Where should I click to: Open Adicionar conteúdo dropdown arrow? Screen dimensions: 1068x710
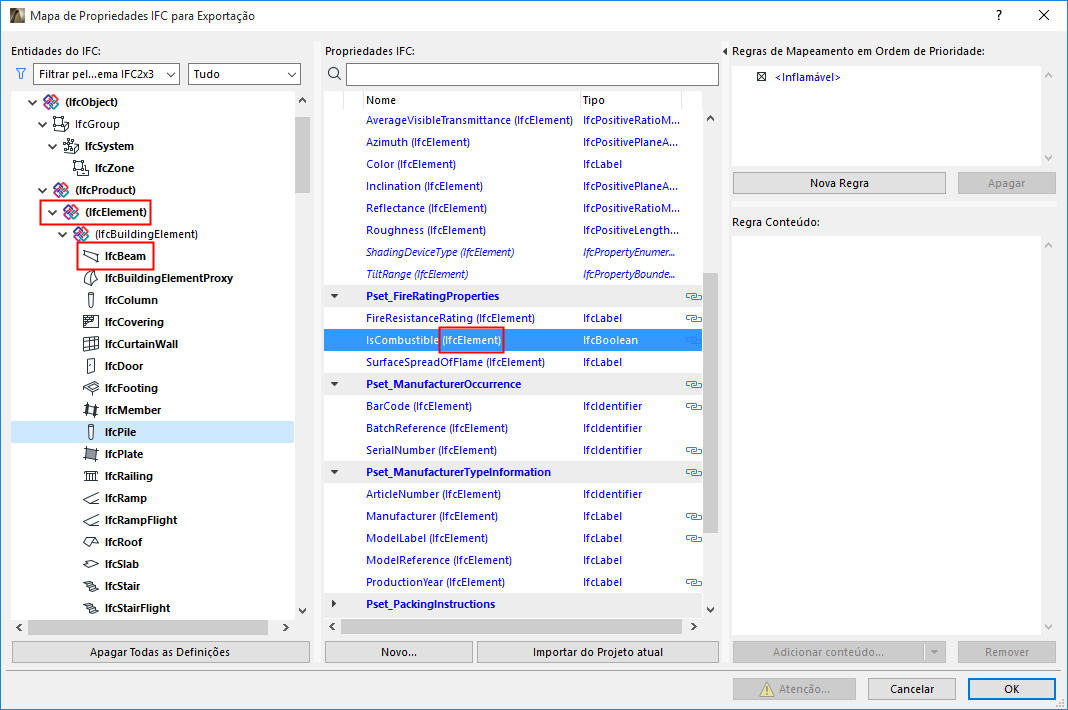coord(934,652)
